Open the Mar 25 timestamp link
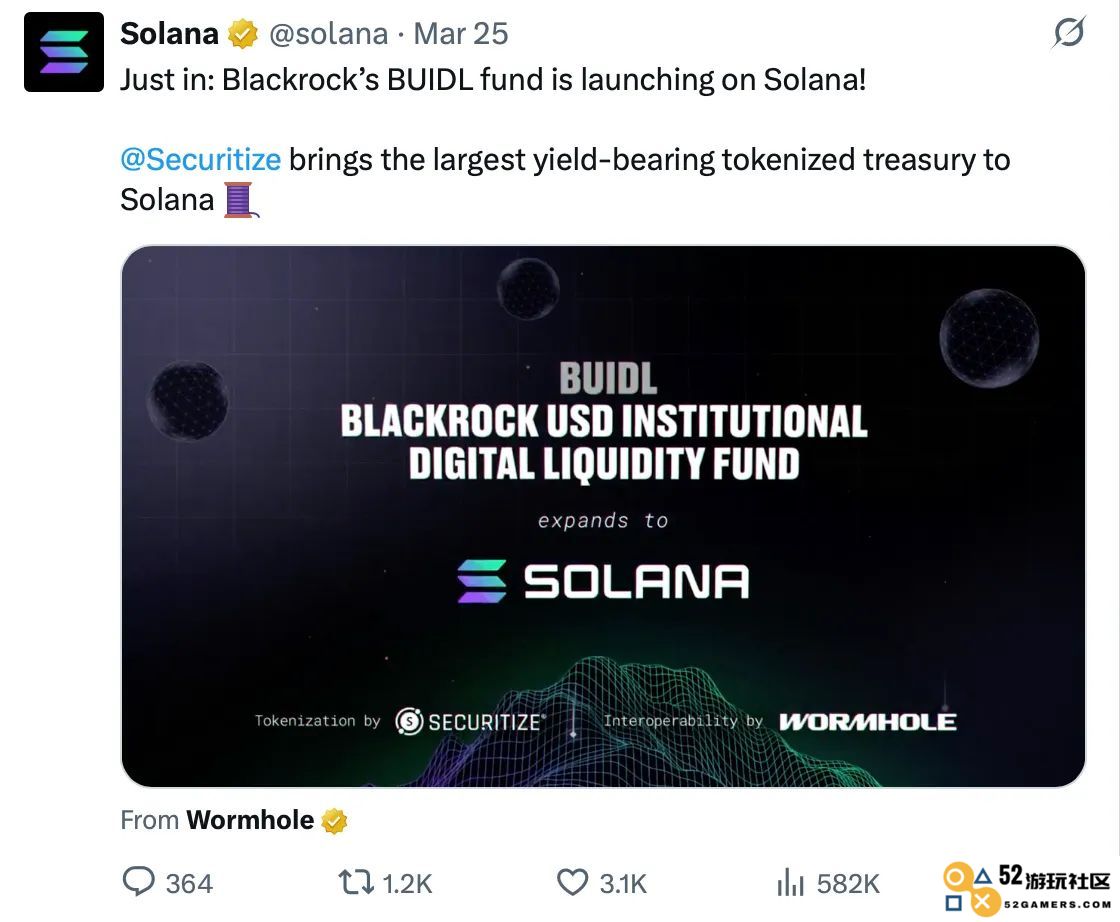This screenshot has width=1120, height=922. click(x=461, y=34)
